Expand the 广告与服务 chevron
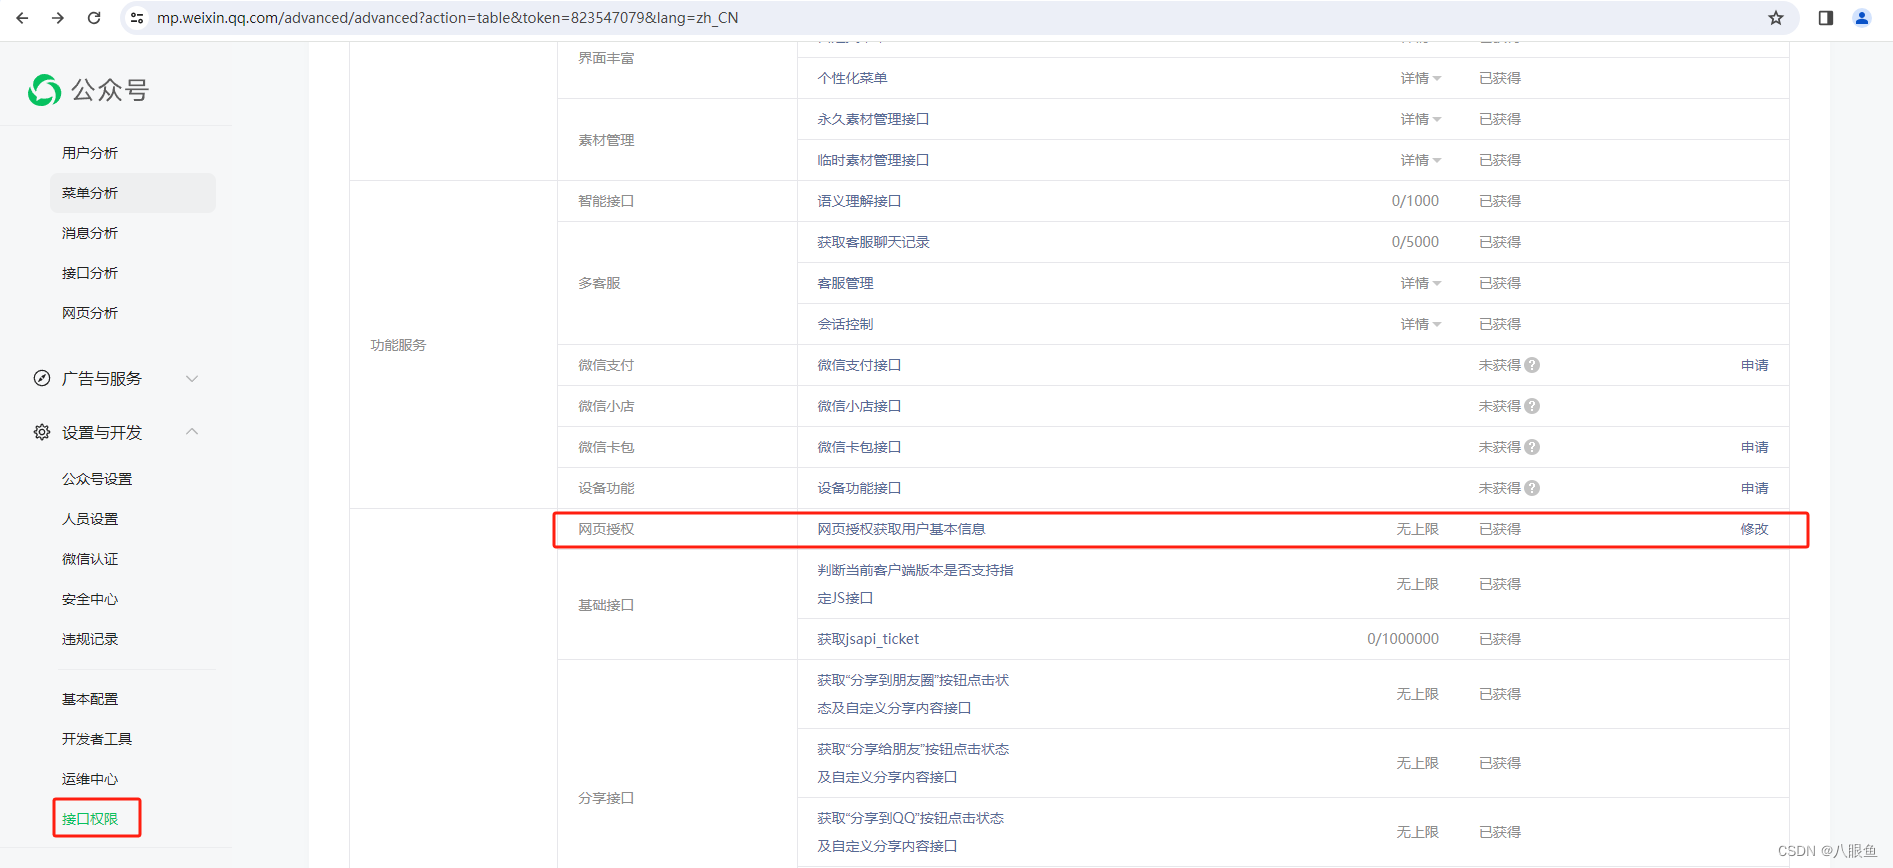Screen dimensions: 1893x868 point(192,378)
